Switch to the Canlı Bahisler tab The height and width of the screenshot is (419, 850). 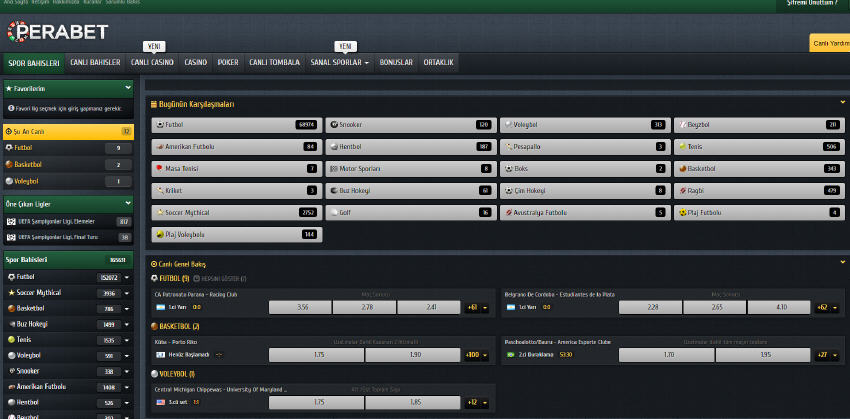pos(95,62)
